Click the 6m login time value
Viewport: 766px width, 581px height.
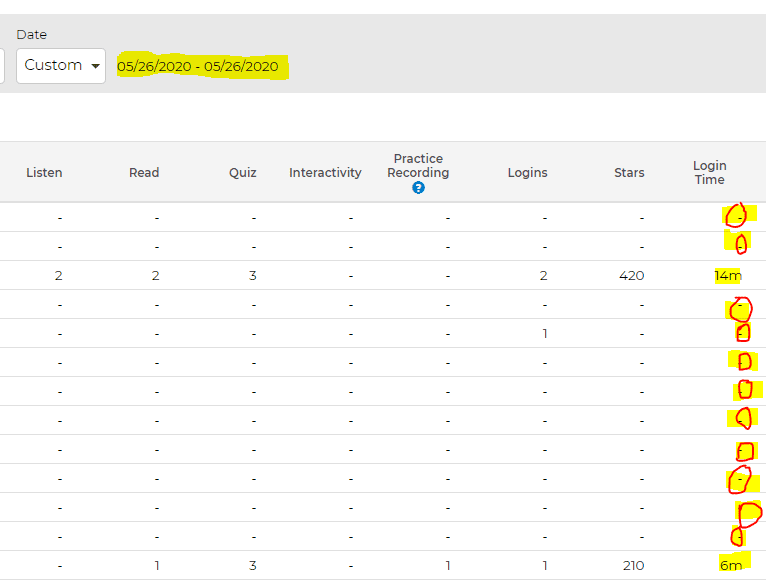(731, 565)
